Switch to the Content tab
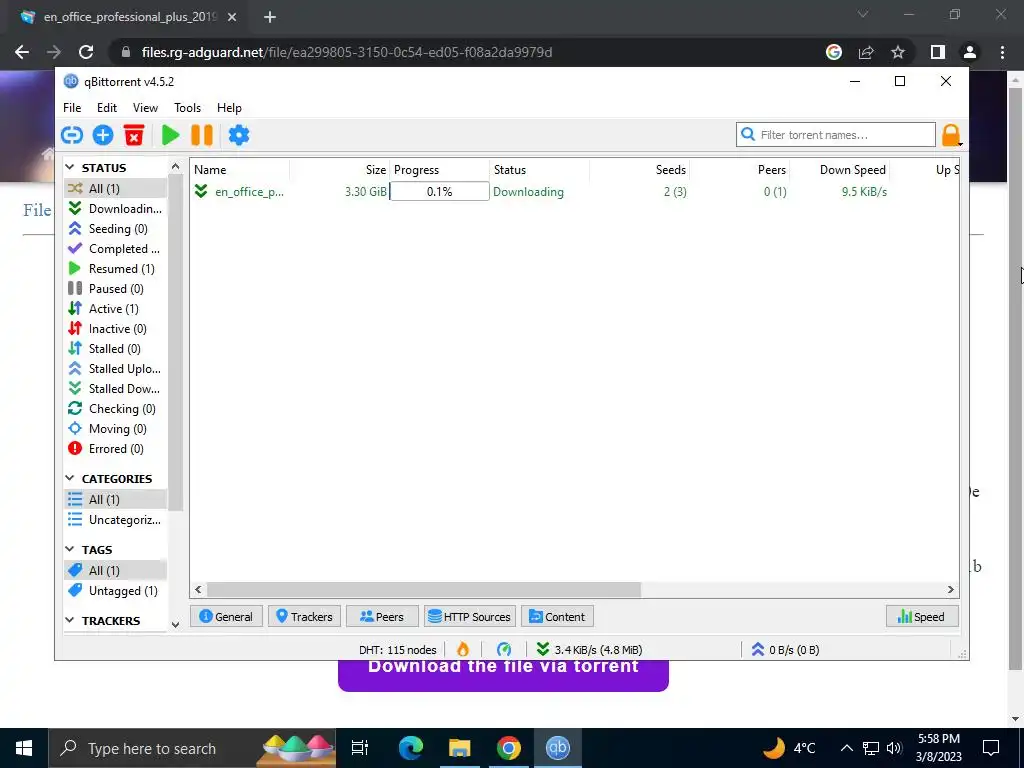The image size is (1024, 768). pos(557,616)
